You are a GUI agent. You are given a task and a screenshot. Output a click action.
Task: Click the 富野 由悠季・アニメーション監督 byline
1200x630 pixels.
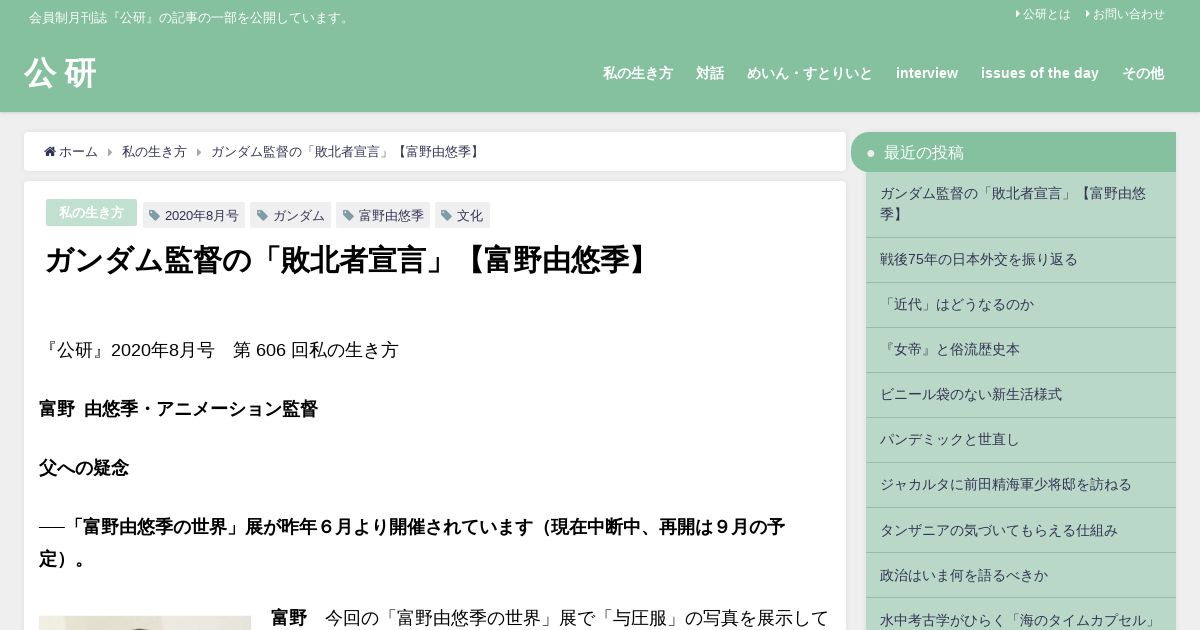178,409
